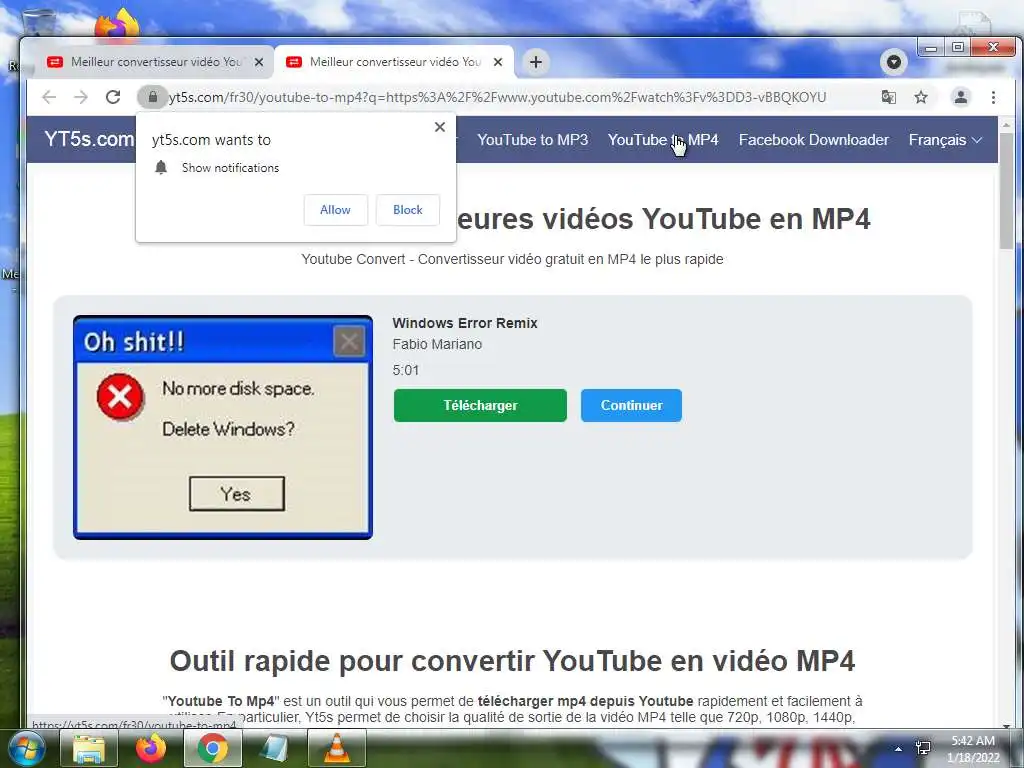
Task: Launch VLC media player from taskbar
Action: [336, 748]
